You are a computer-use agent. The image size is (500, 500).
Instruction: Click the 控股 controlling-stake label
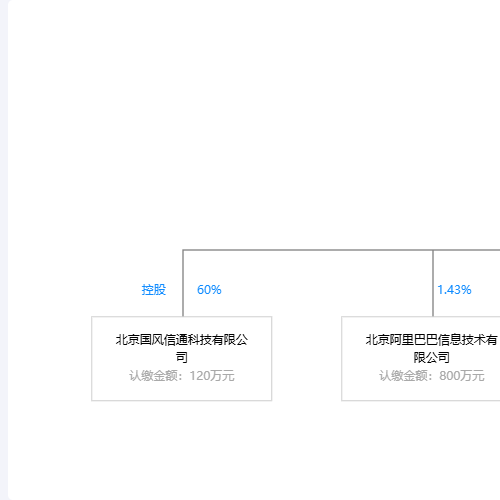[154, 290]
